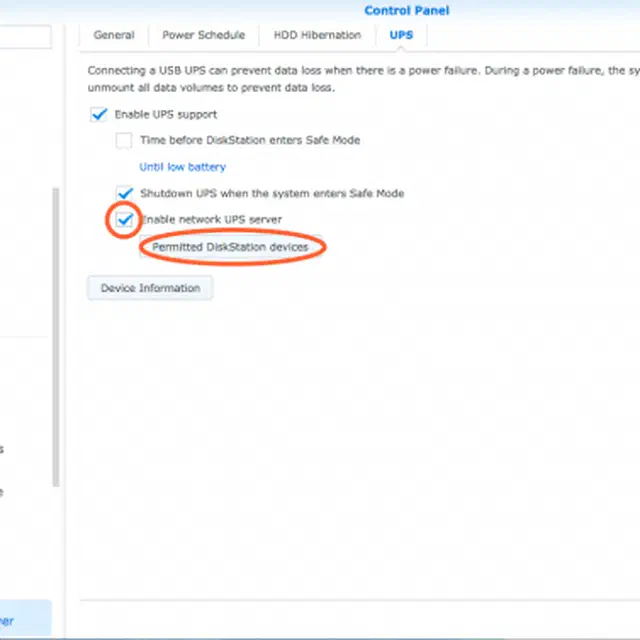Select the Until low battery option
This screenshot has height=640, width=640.
[x=182, y=167]
